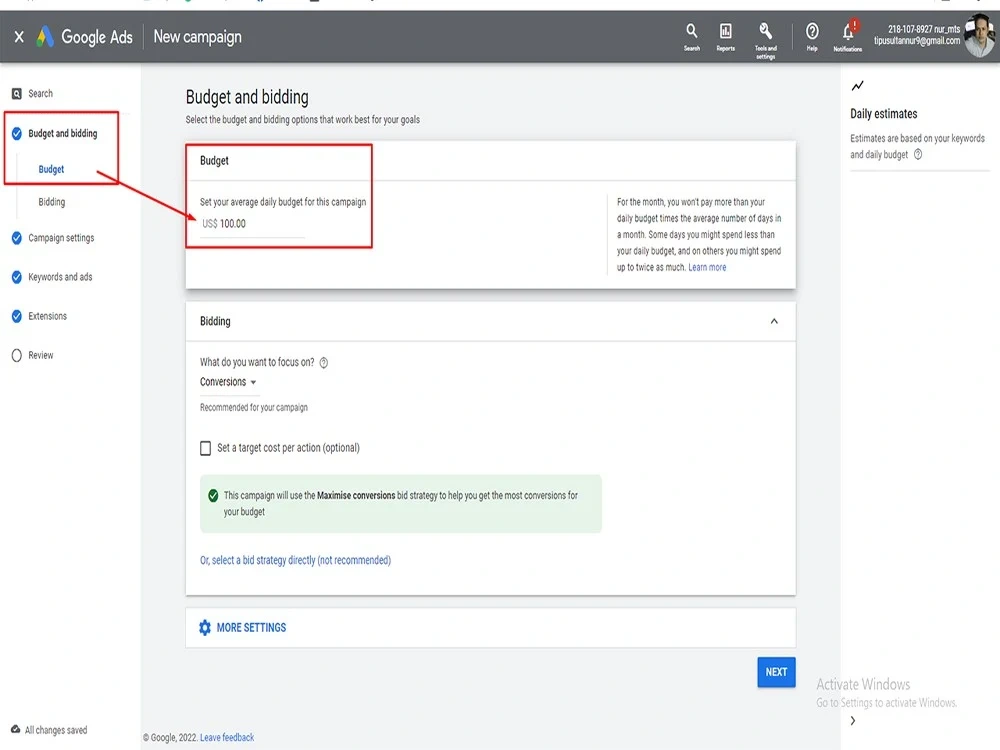Open Campaign settings step in sidebar
1000x750 pixels.
coord(61,238)
